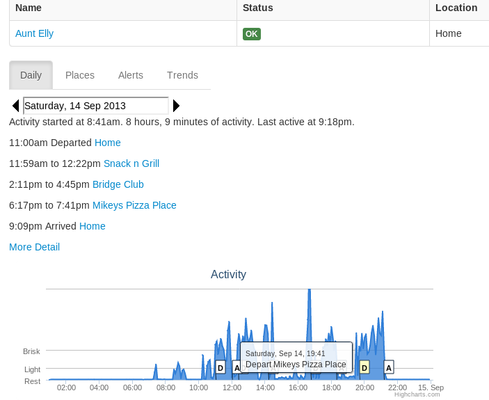Open the Mikeys Pizza Place link
489x400 pixels.
tap(134, 205)
